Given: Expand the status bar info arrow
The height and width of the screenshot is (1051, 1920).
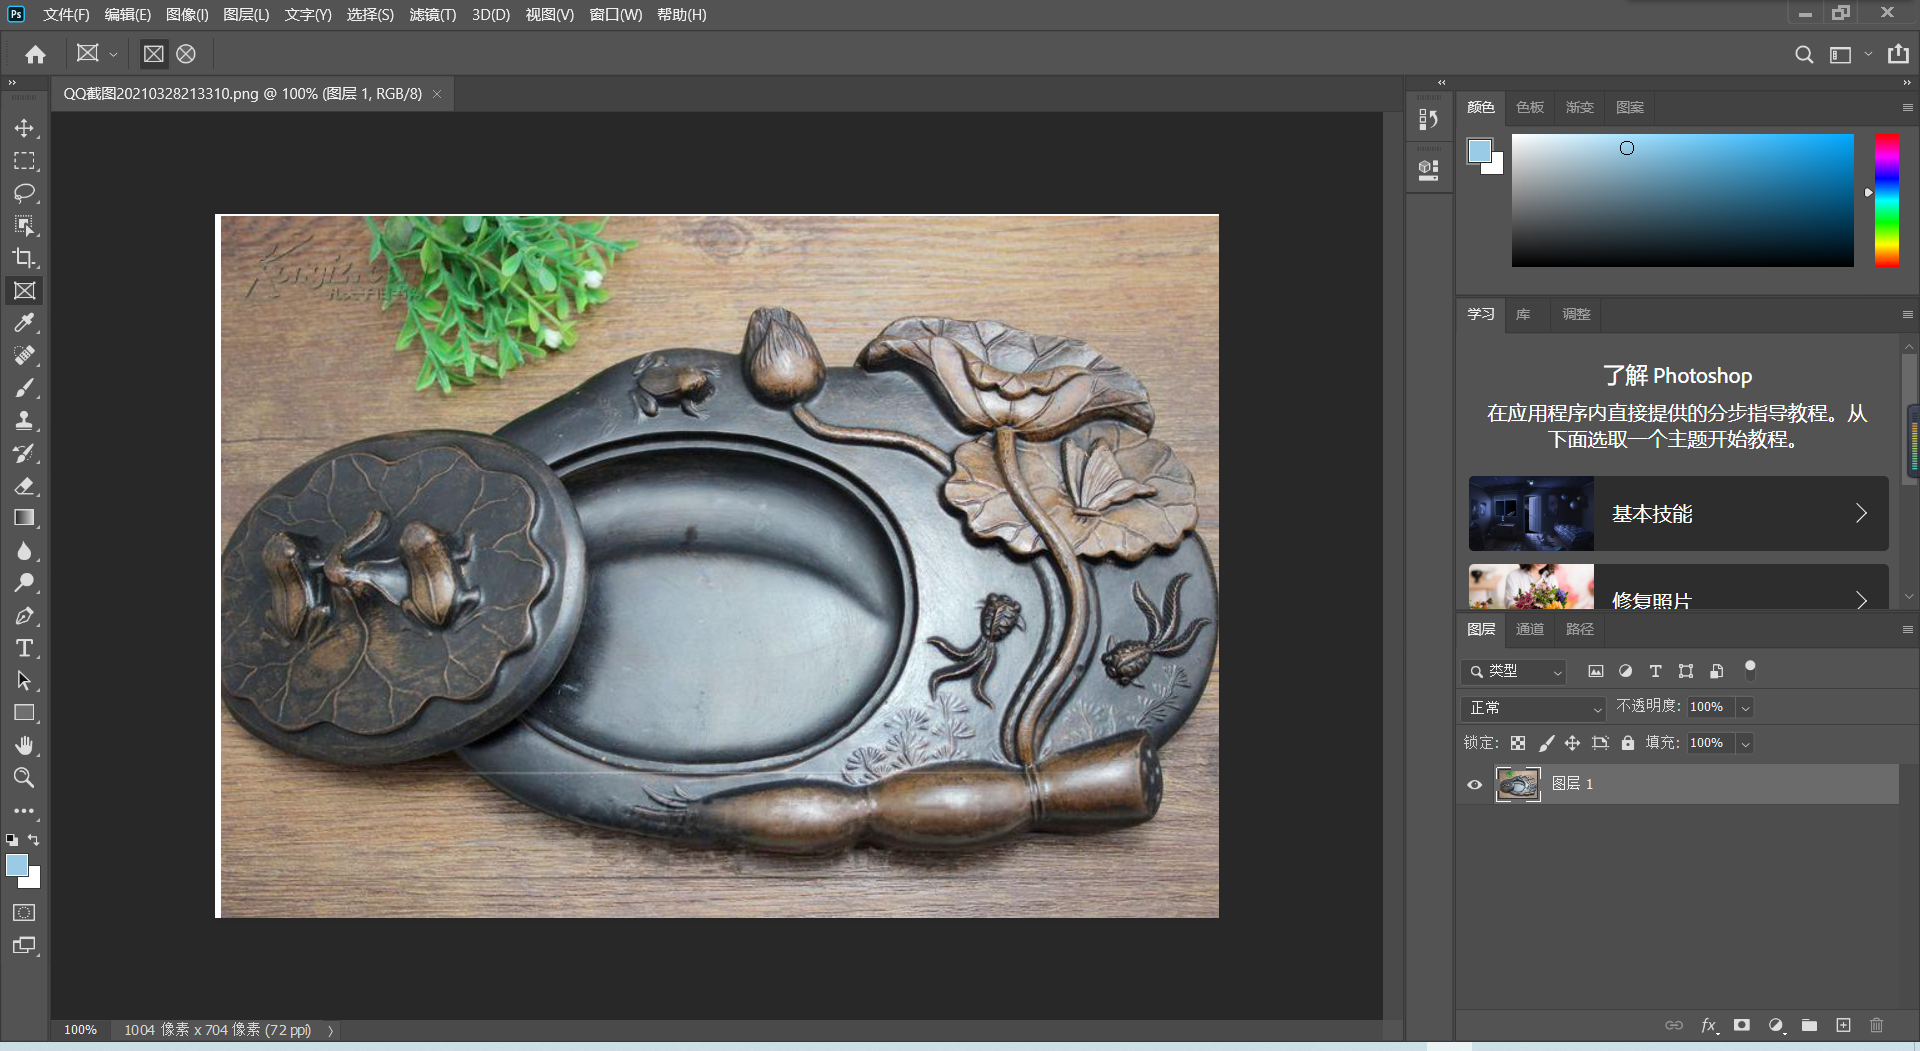Looking at the screenshot, I should [x=330, y=1030].
